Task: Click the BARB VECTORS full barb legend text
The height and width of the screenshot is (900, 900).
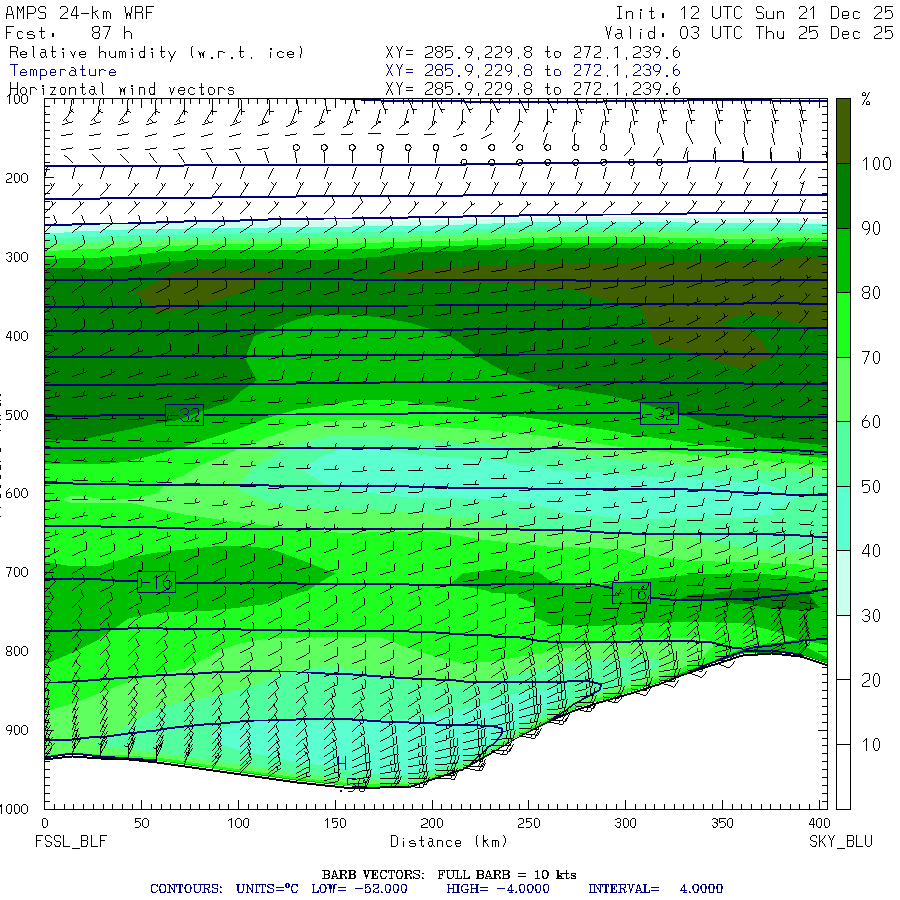Action: 449,875
